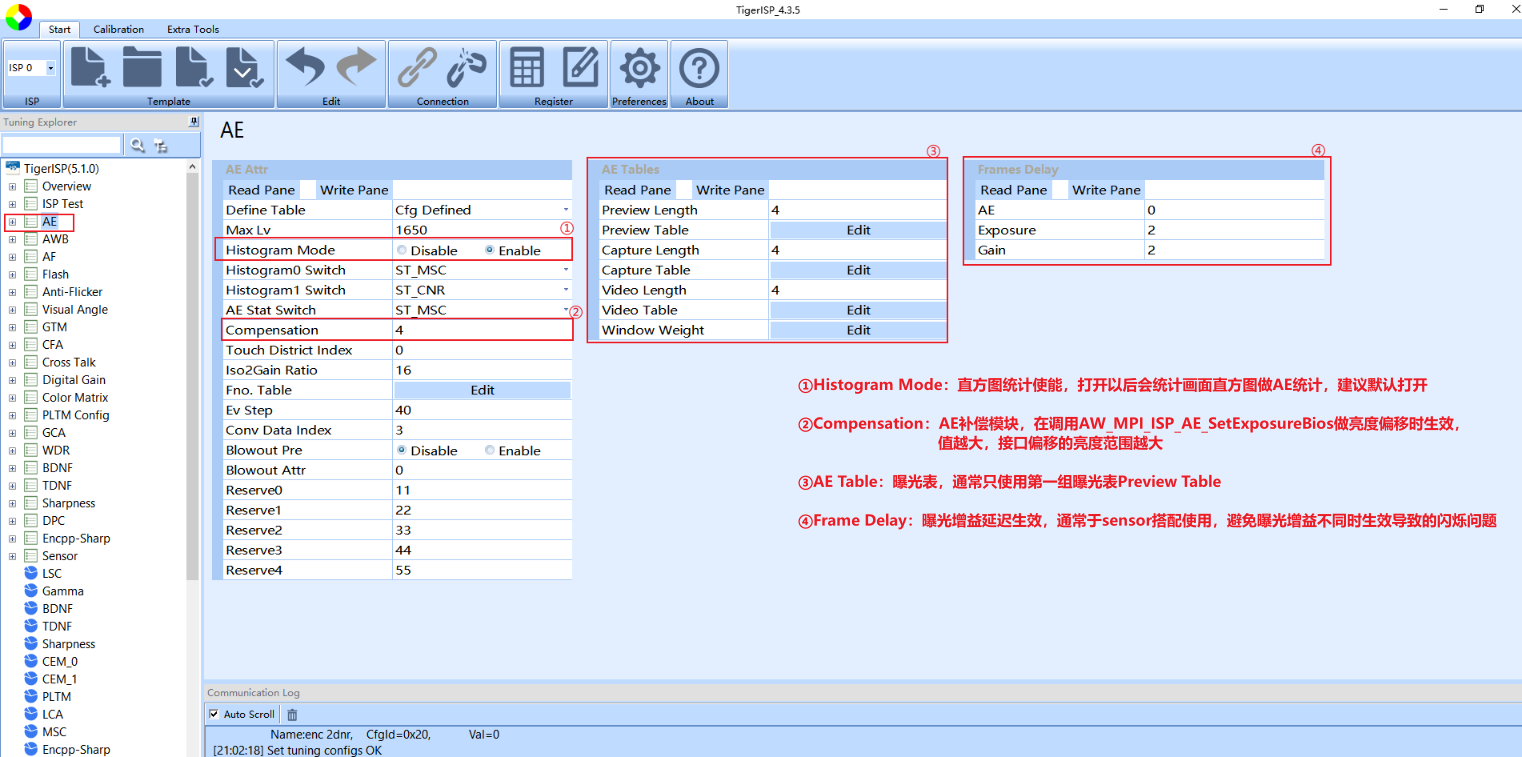The image size is (1522, 757).
Task: Set Histogram Mode to Disable
Action: click(x=402, y=250)
